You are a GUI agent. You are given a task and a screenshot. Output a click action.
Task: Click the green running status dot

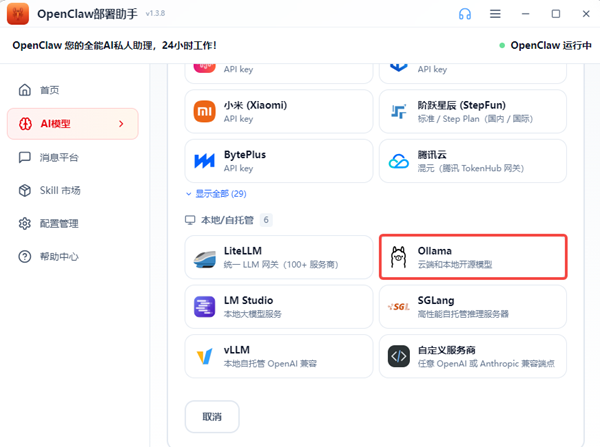(x=502, y=46)
